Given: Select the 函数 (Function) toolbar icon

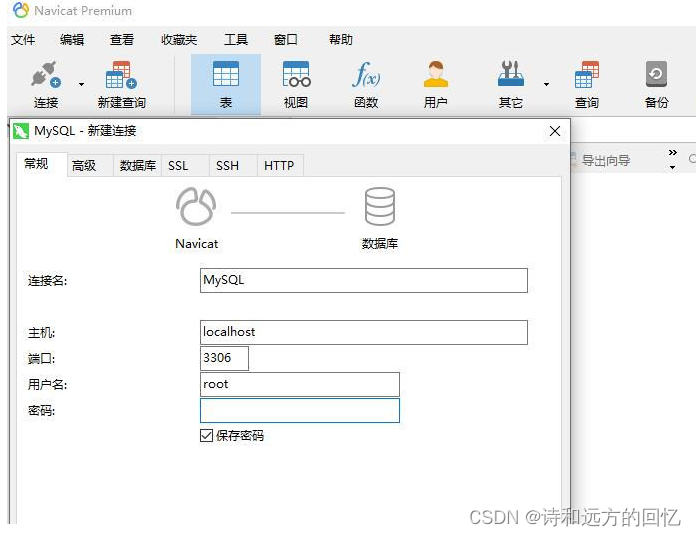Looking at the screenshot, I should 366,74.
